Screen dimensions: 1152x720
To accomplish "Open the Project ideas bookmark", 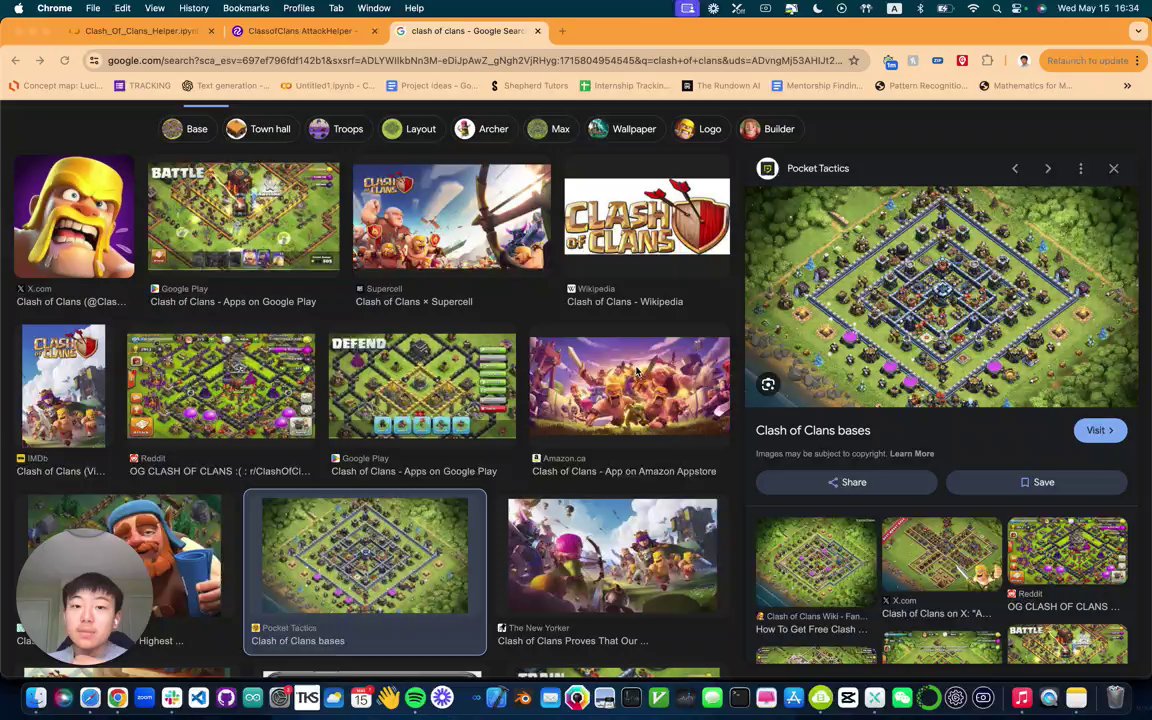I will (432, 86).
